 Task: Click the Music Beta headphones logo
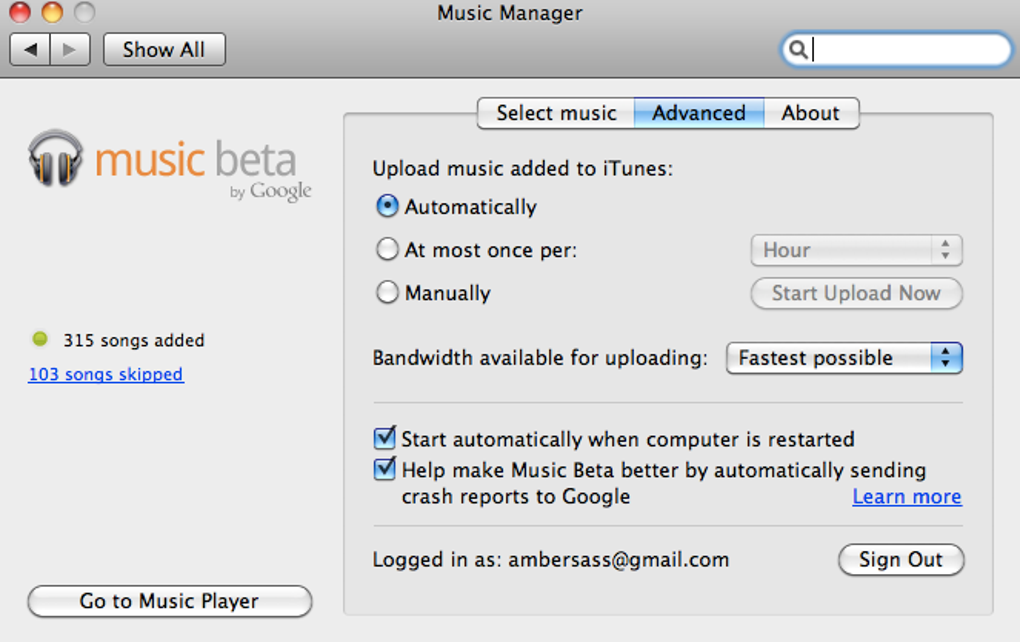point(56,158)
